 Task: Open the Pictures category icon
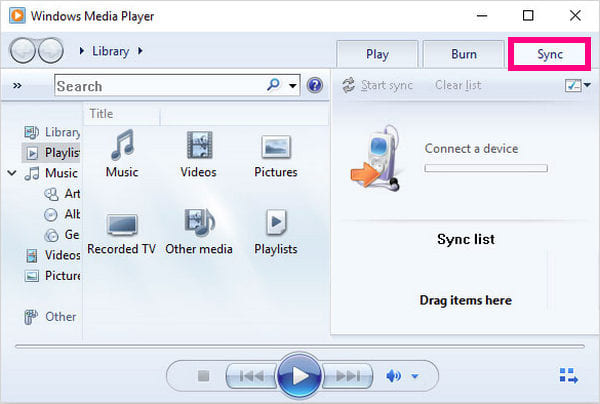click(x=276, y=147)
